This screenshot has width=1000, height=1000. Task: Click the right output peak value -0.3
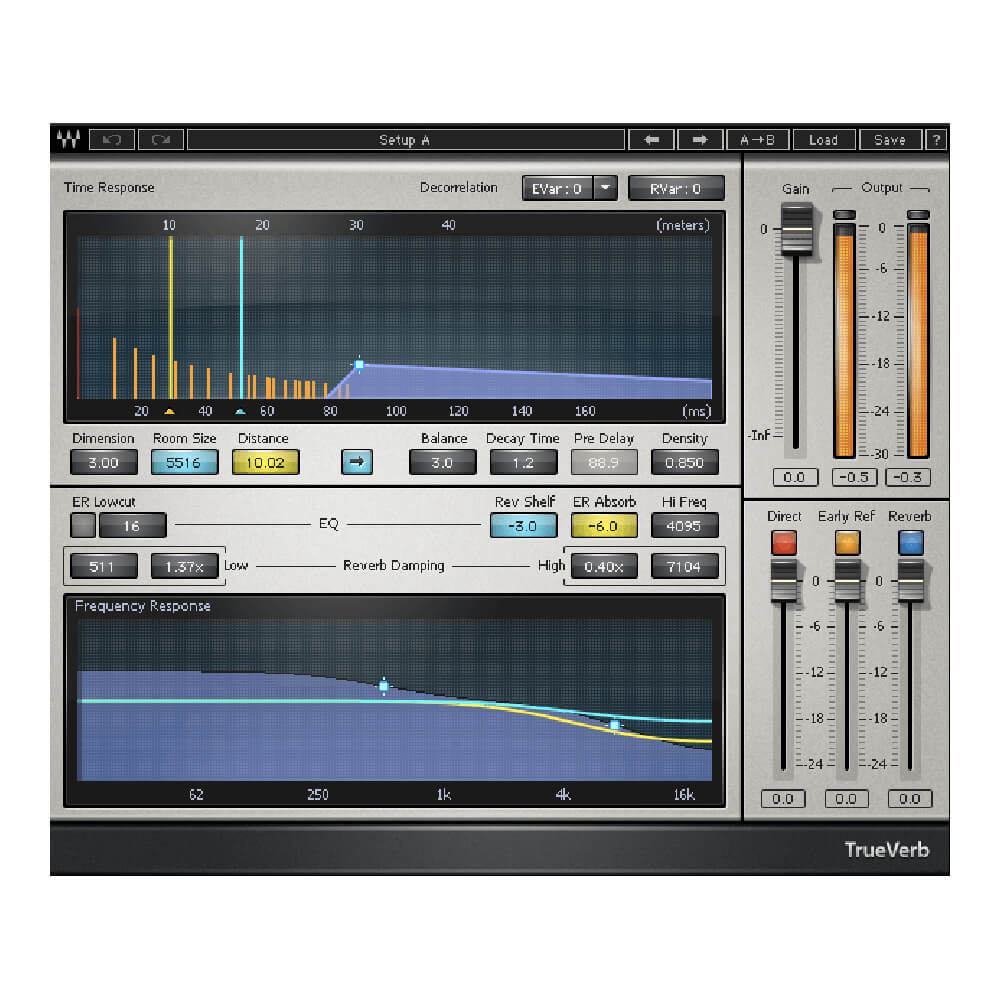pos(908,477)
